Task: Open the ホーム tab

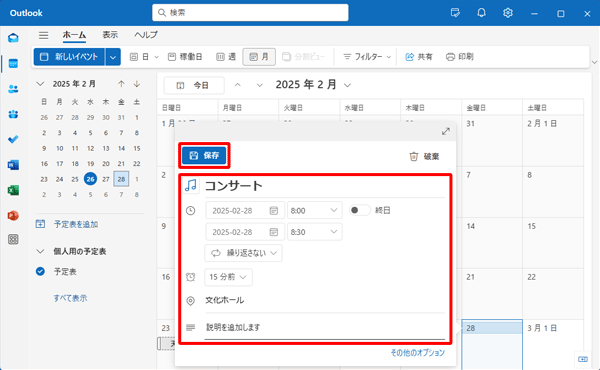Action: click(74, 35)
